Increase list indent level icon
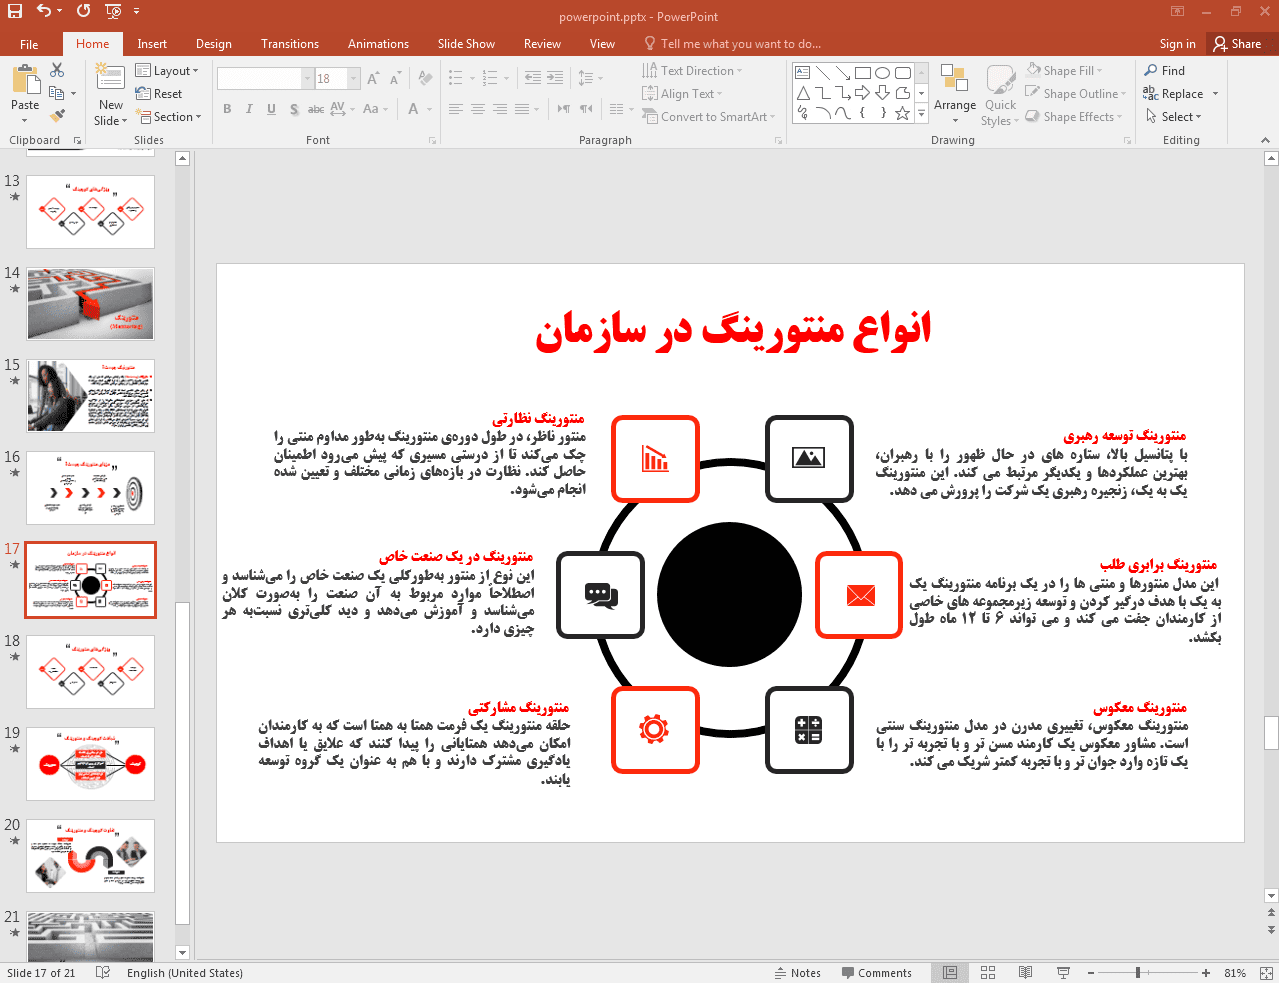Screen dimensions: 1279x983 555,78
